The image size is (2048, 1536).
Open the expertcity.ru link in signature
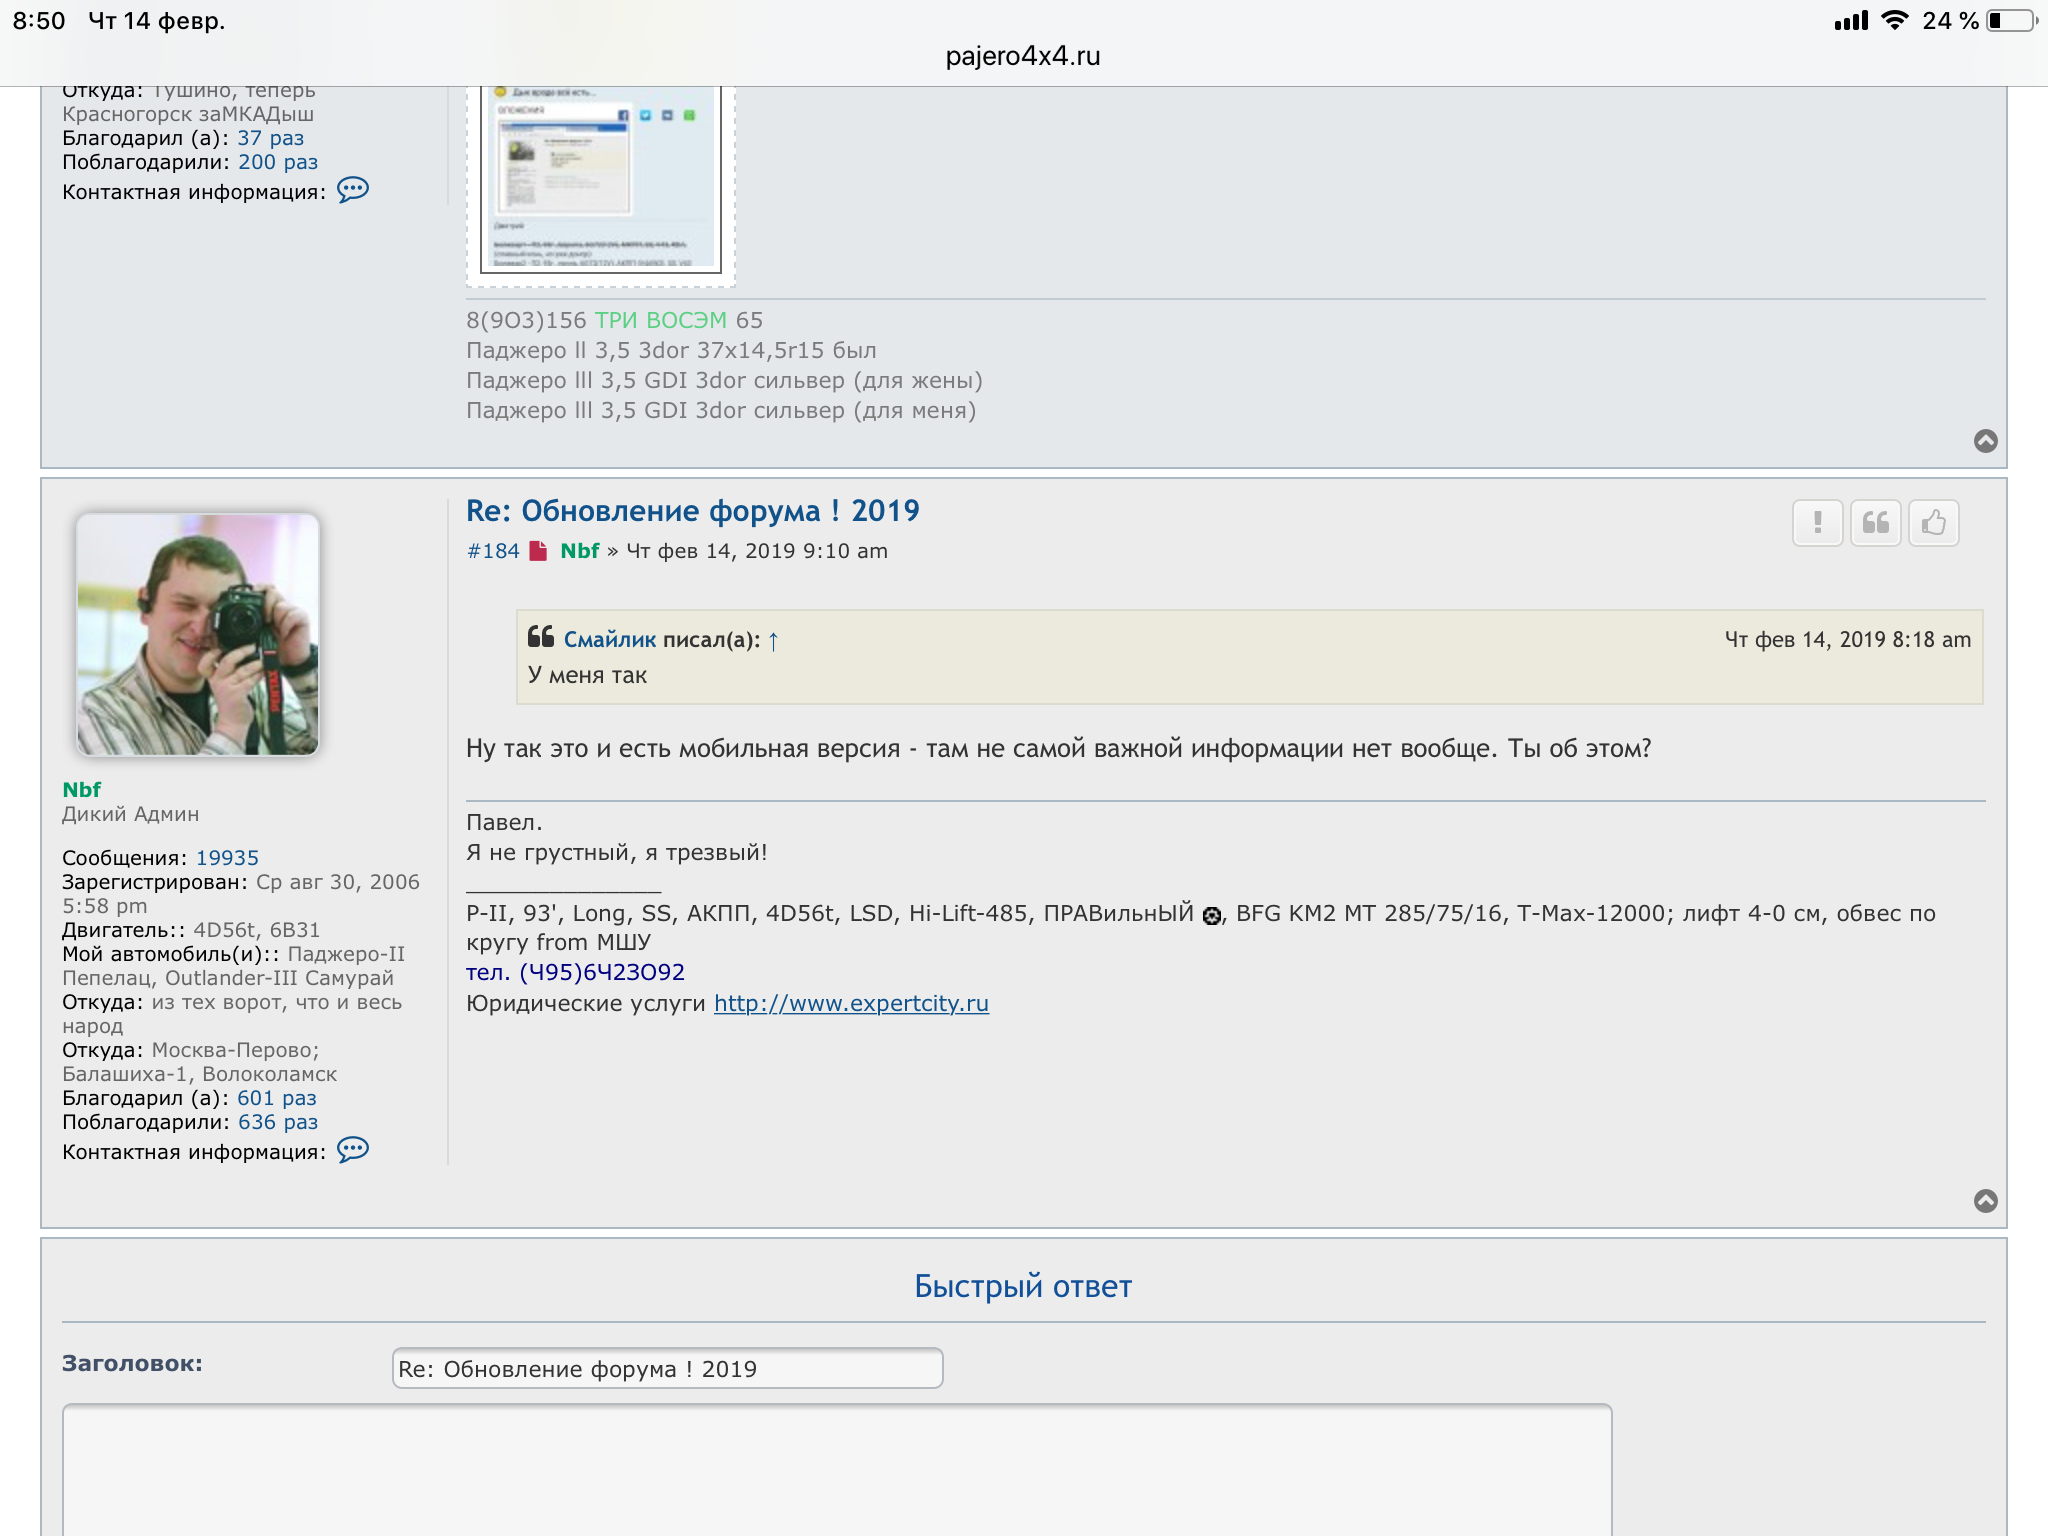pyautogui.click(x=851, y=1003)
